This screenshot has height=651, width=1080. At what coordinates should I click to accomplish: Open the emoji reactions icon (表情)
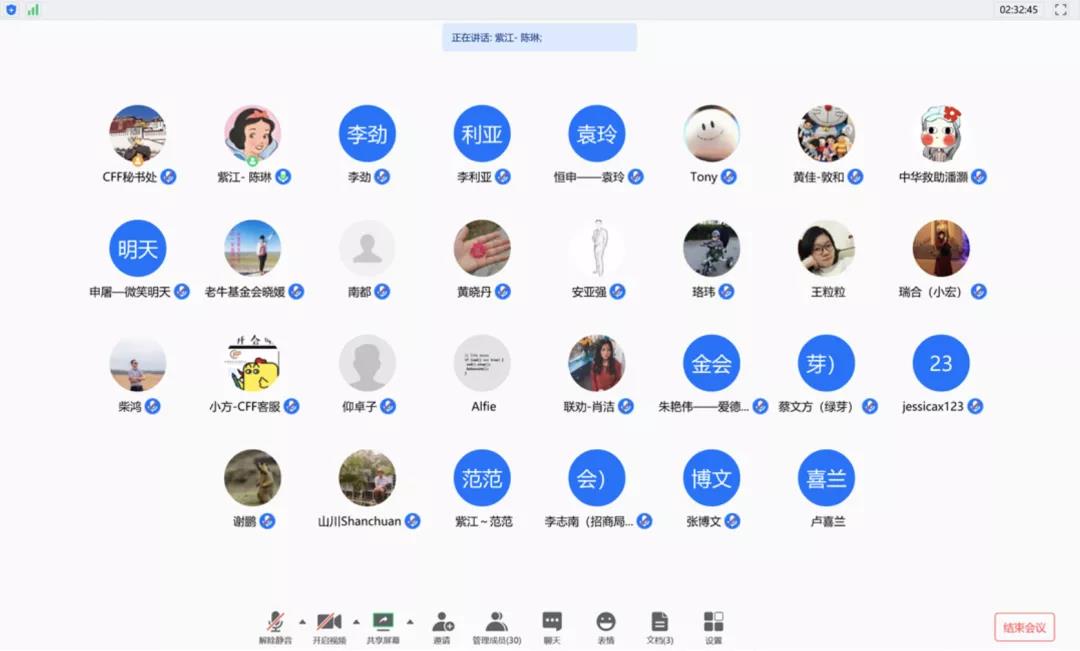point(605,621)
